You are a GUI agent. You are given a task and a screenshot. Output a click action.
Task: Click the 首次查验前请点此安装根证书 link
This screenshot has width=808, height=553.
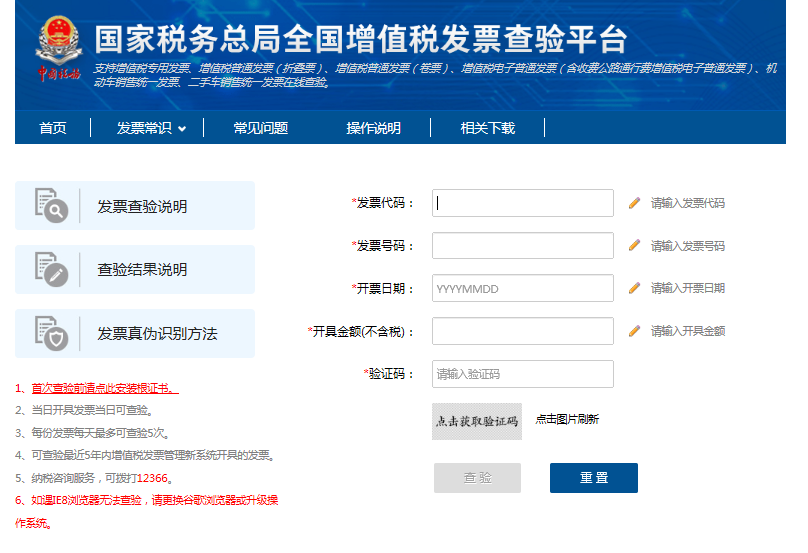click(x=105, y=388)
